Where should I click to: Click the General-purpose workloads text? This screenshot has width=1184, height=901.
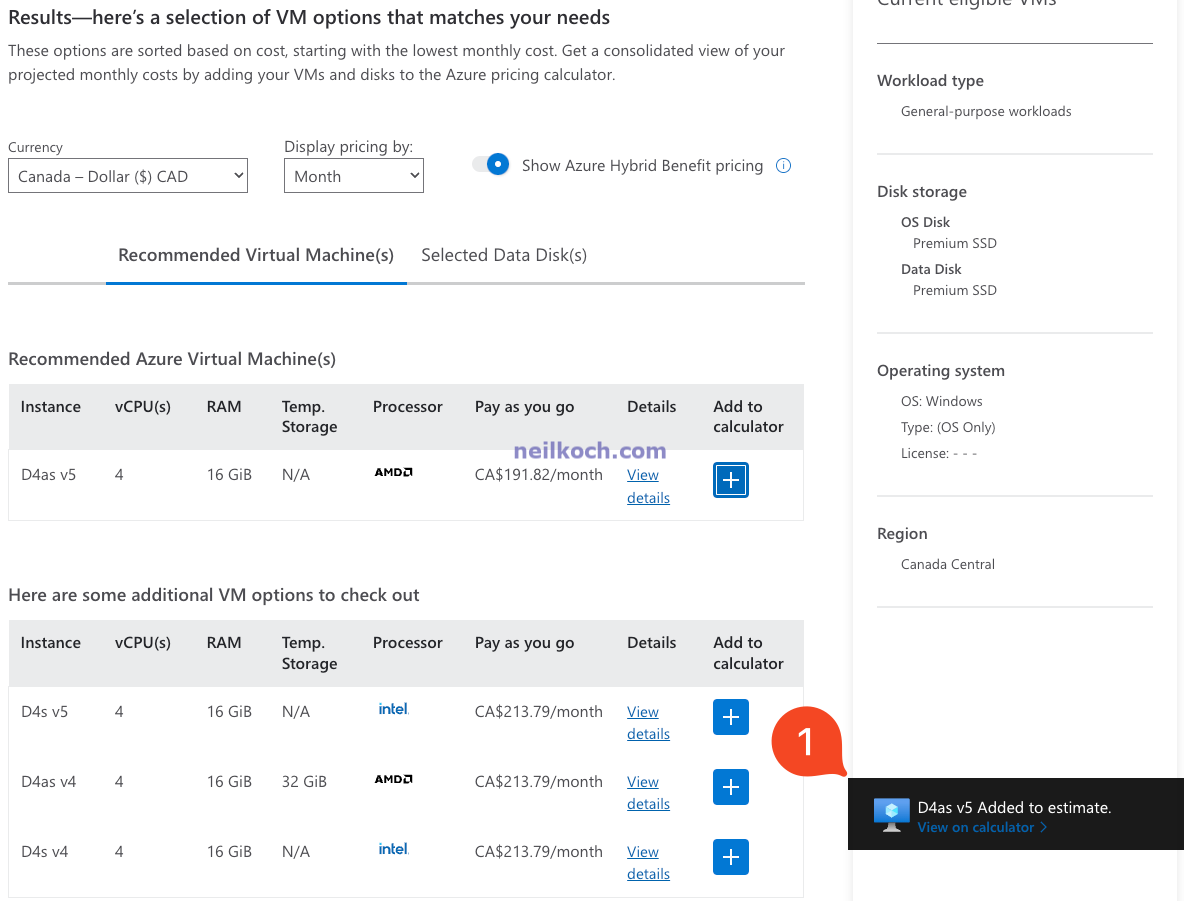coord(985,111)
